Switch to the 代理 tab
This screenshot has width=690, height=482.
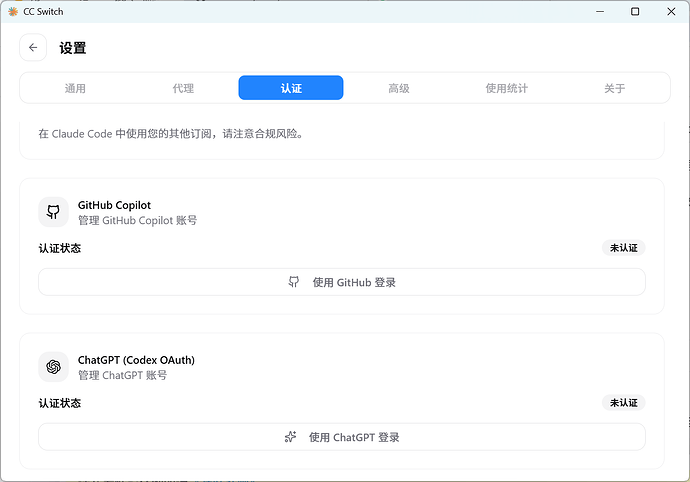pyautogui.click(x=183, y=88)
